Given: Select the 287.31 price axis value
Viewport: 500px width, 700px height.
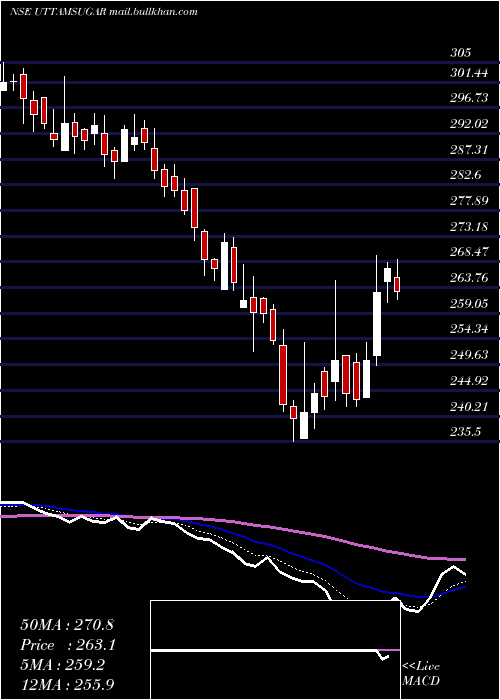Looking at the screenshot, I should pyautogui.click(x=469, y=150).
